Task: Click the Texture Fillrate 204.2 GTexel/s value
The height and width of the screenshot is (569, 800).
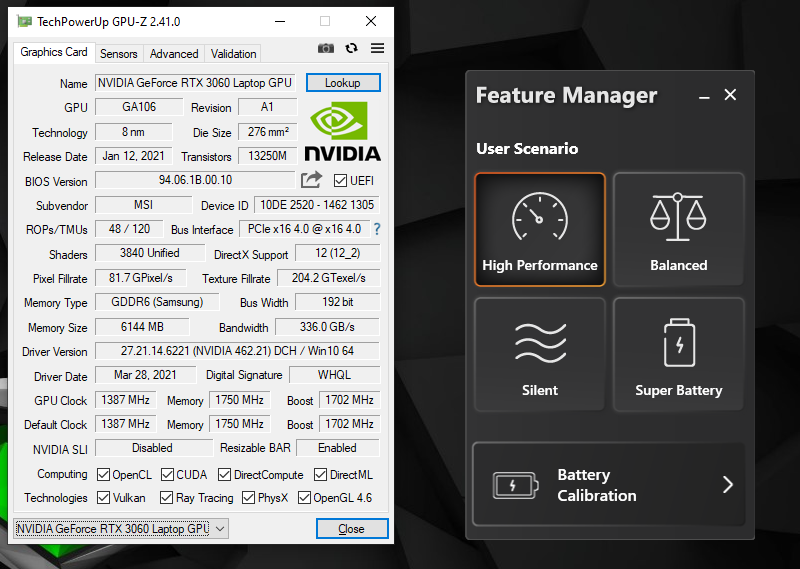Action: pos(329,278)
